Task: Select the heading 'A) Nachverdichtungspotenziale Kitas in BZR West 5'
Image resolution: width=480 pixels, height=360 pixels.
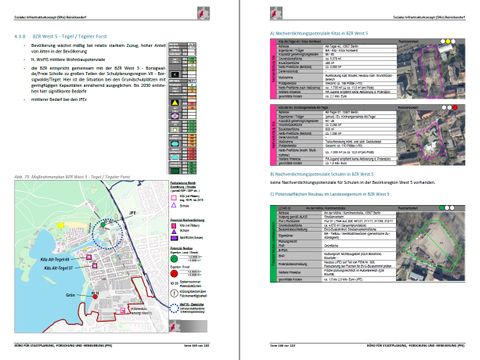Action: pos(319,33)
